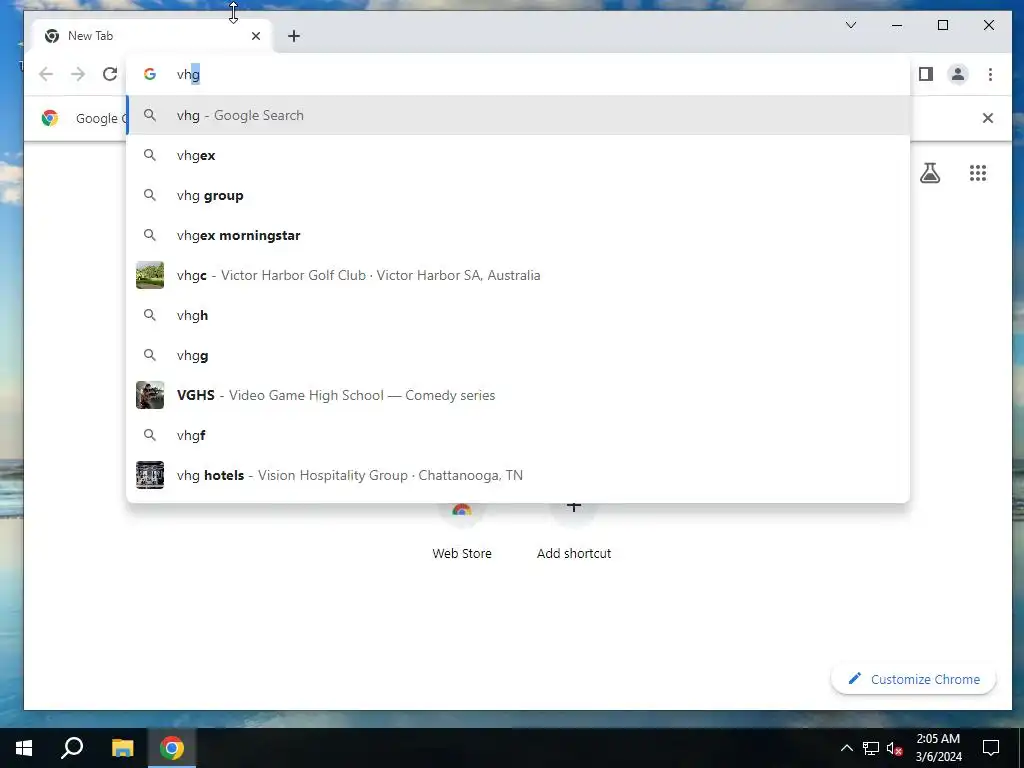
Task: Open a new tab with plus button
Action: coord(294,36)
